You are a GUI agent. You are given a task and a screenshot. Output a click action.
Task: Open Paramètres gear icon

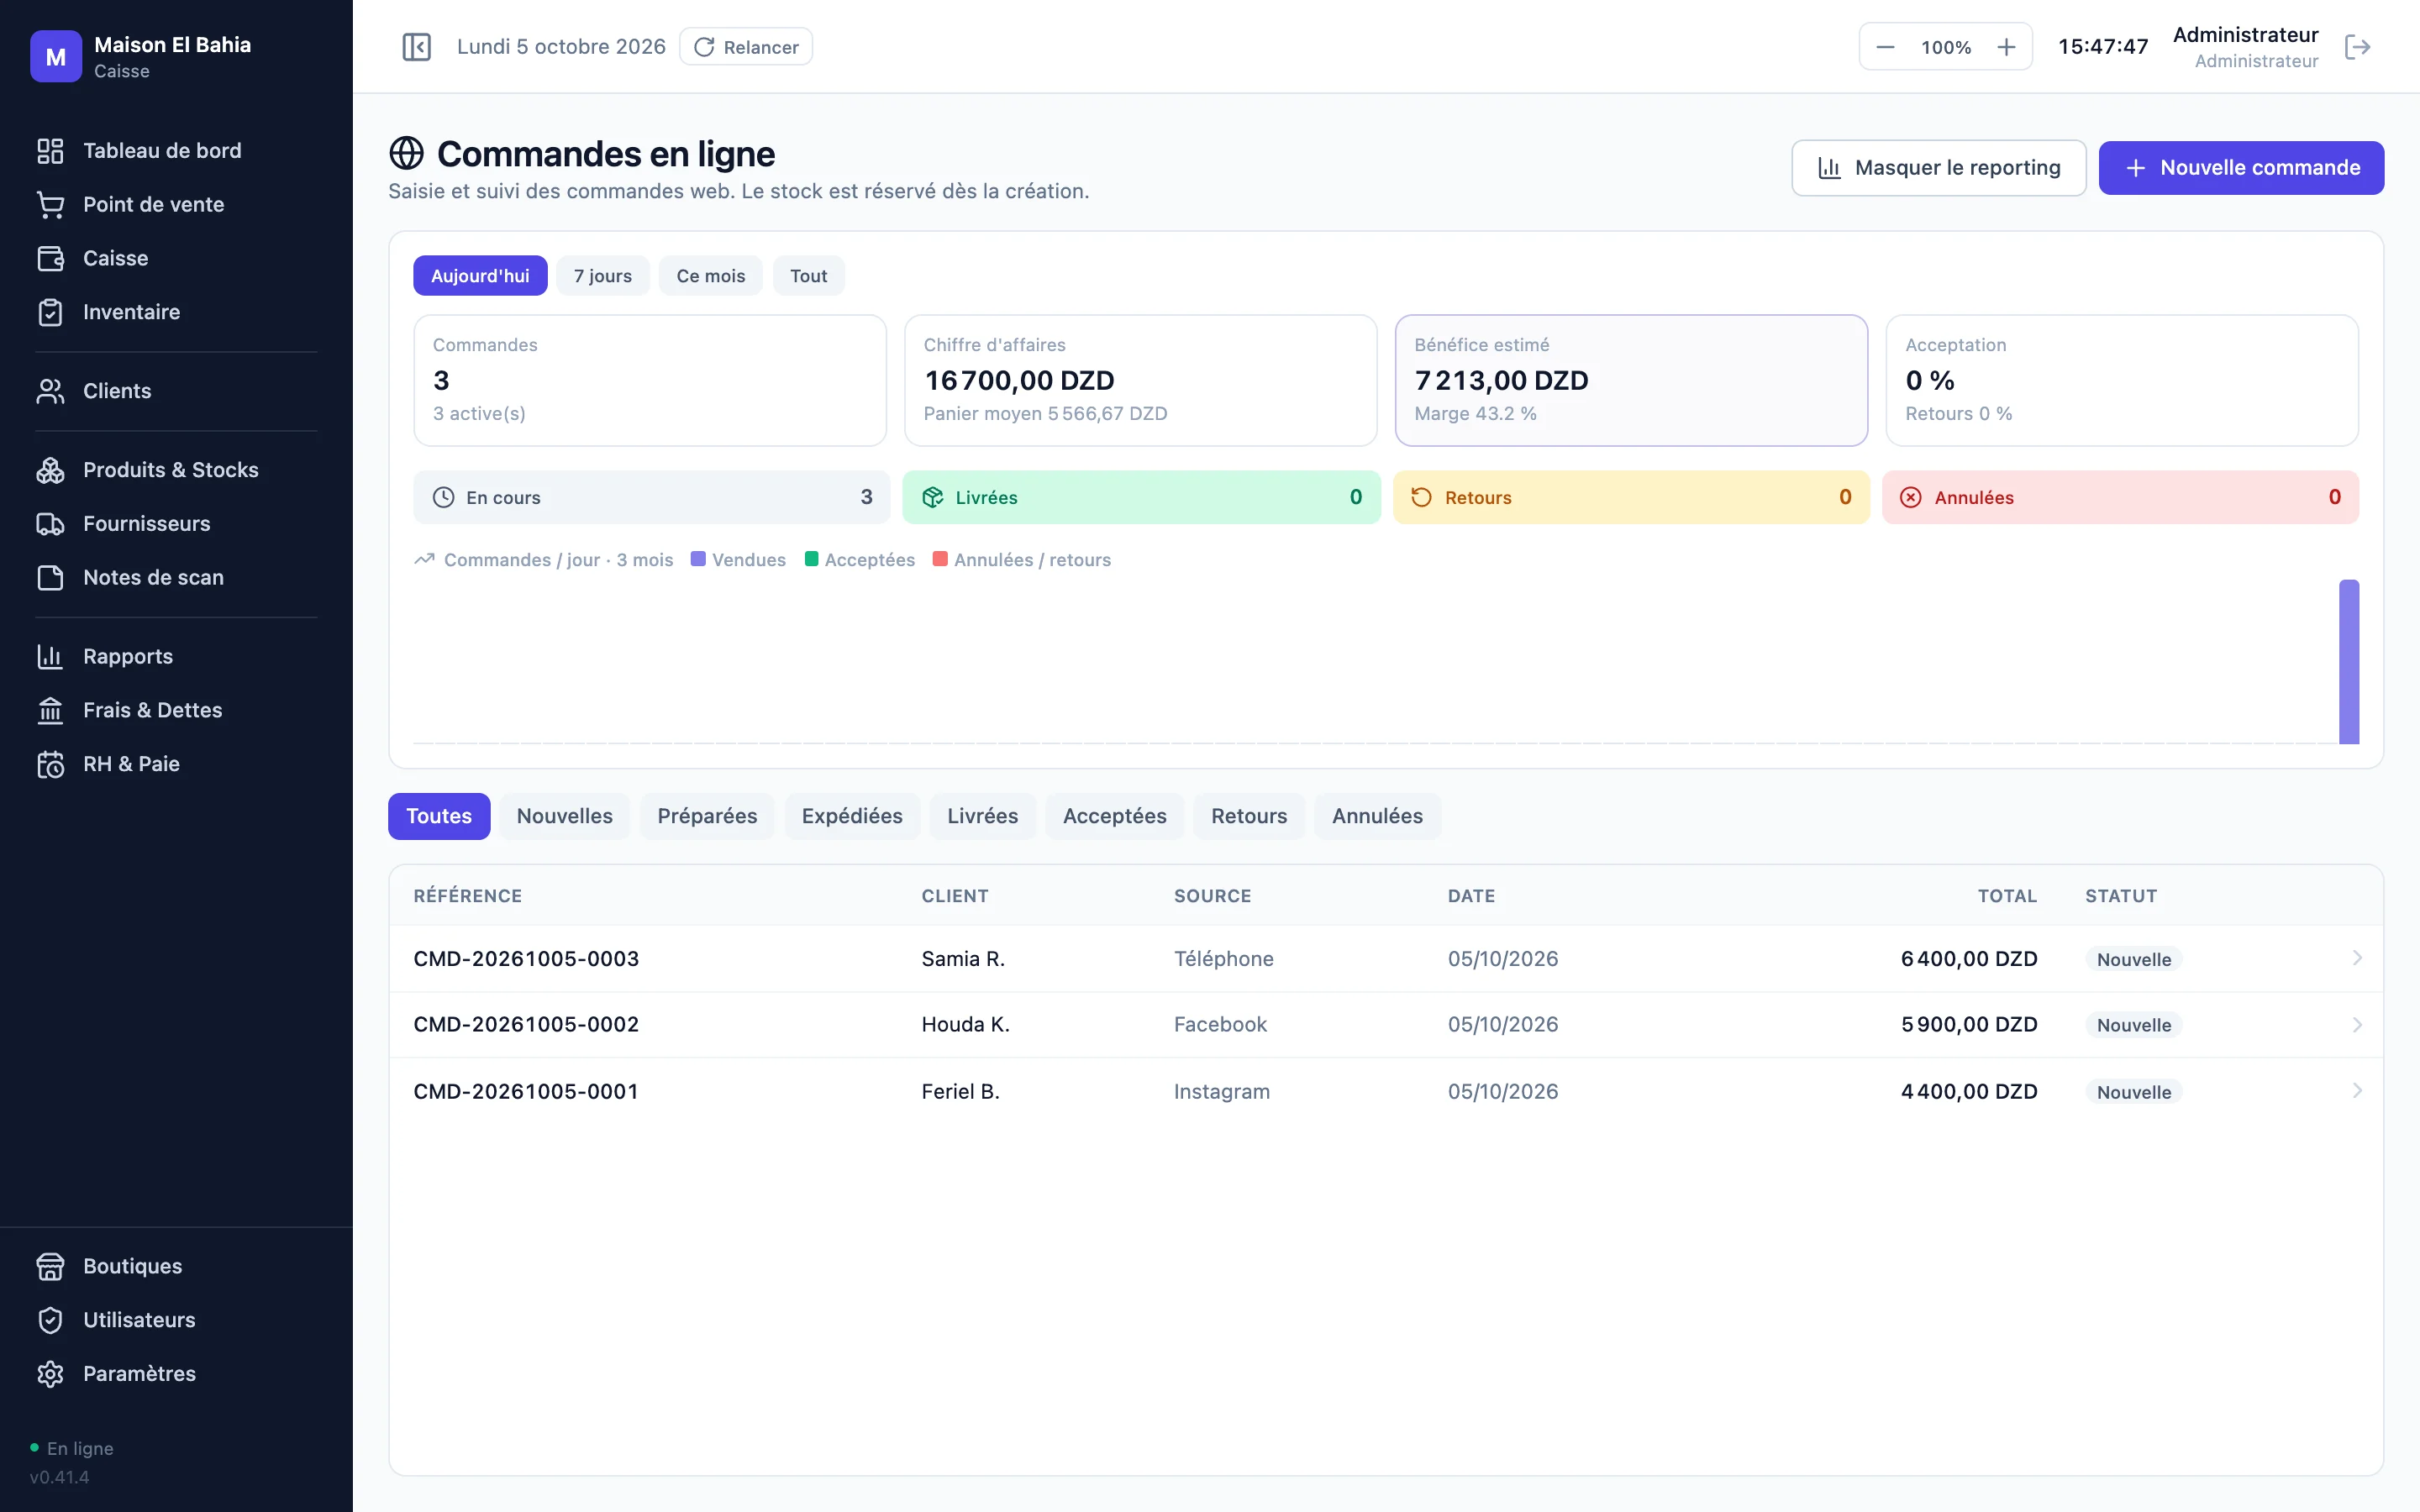point(50,1374)
